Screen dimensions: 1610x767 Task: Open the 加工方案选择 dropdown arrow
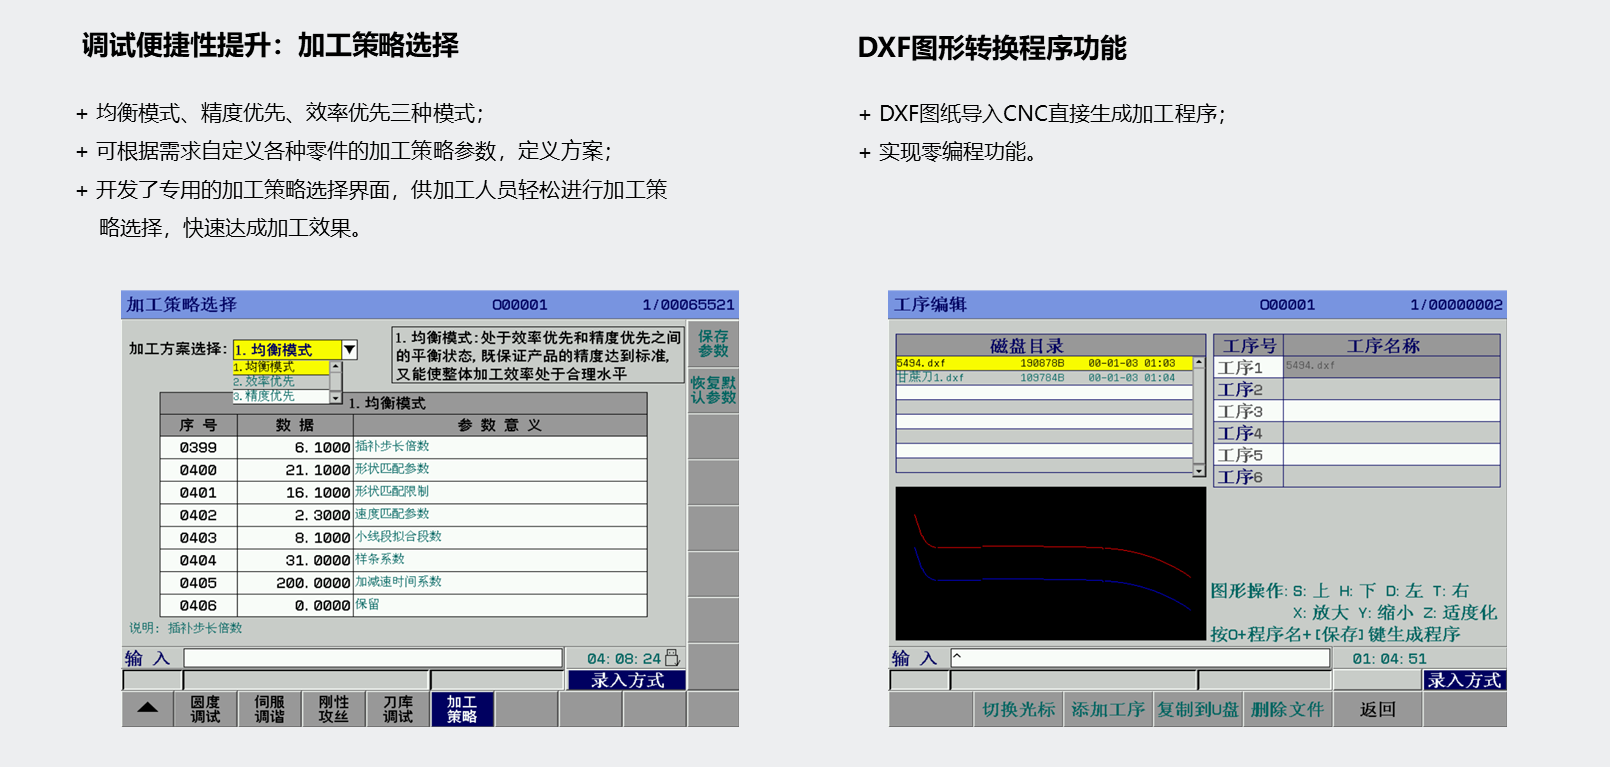point(349,349)
